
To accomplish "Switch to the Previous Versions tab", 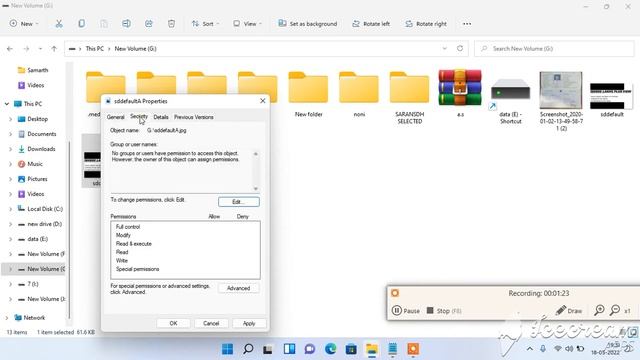I will coord(193,117).
